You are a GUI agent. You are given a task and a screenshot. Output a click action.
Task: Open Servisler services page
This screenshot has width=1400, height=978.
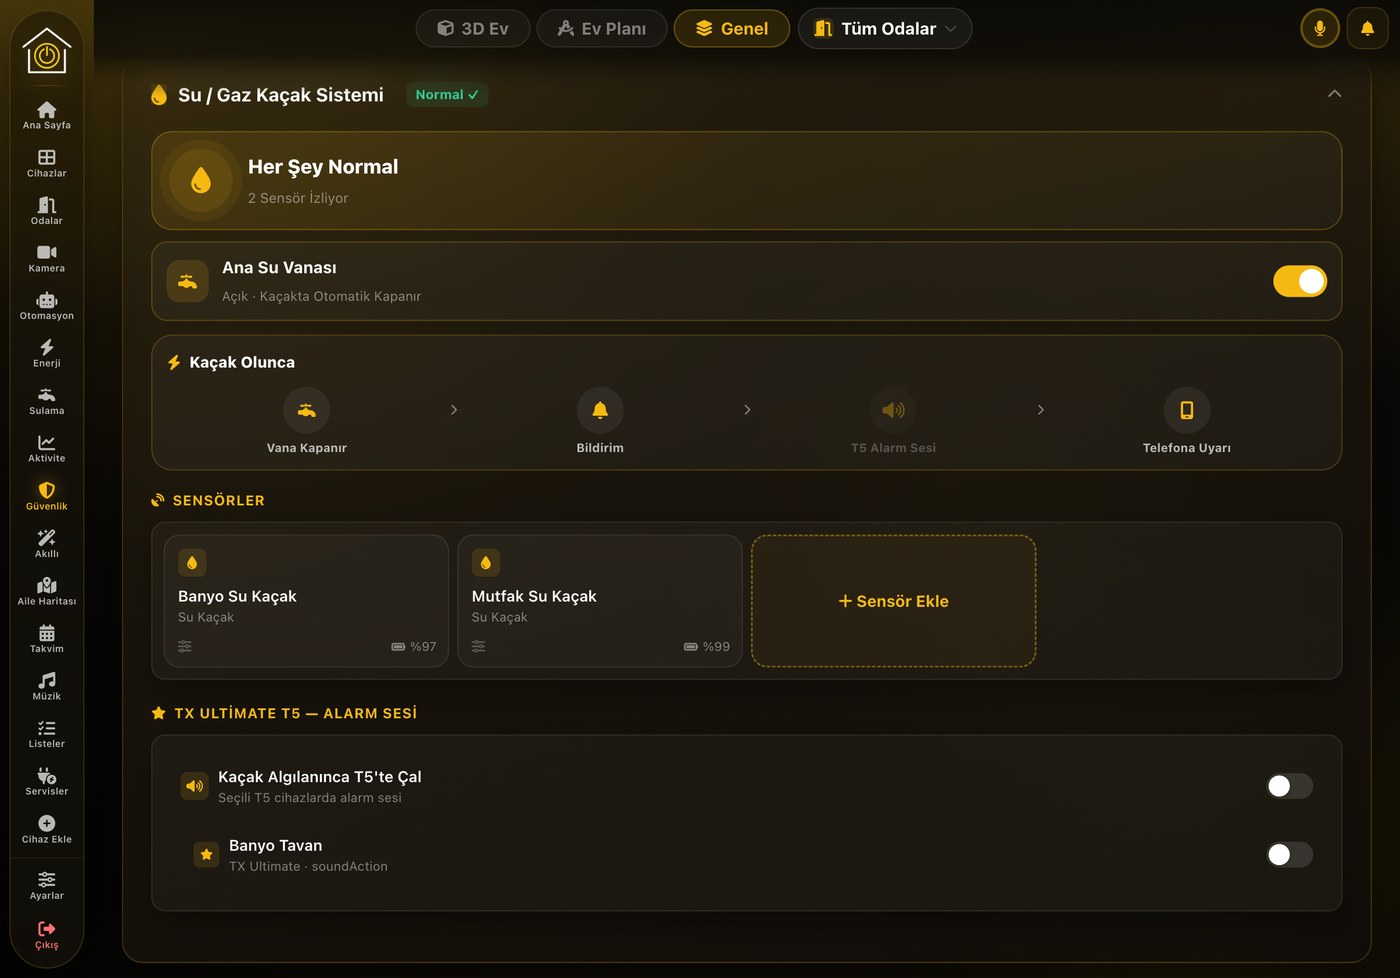(x=46, y=781)
